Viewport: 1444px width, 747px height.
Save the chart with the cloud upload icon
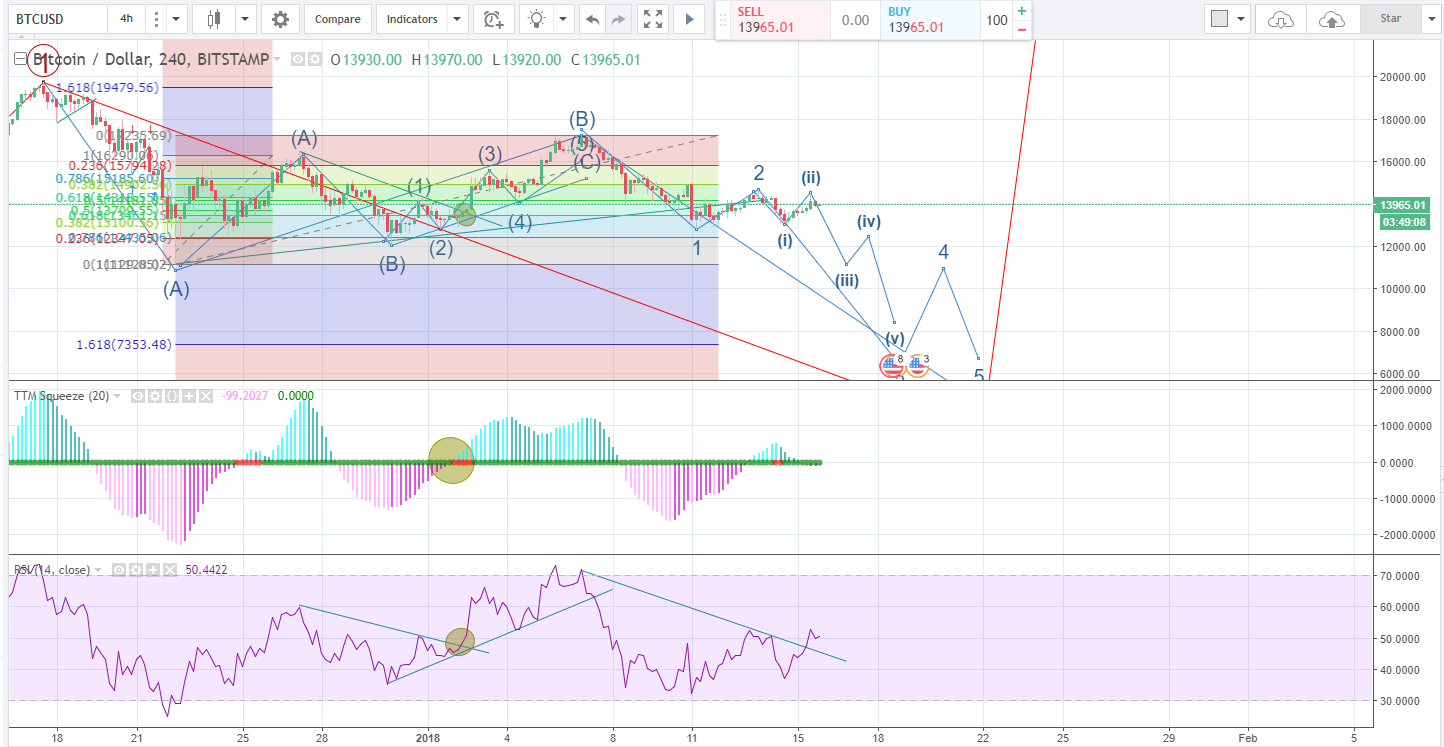(1331, 19)
